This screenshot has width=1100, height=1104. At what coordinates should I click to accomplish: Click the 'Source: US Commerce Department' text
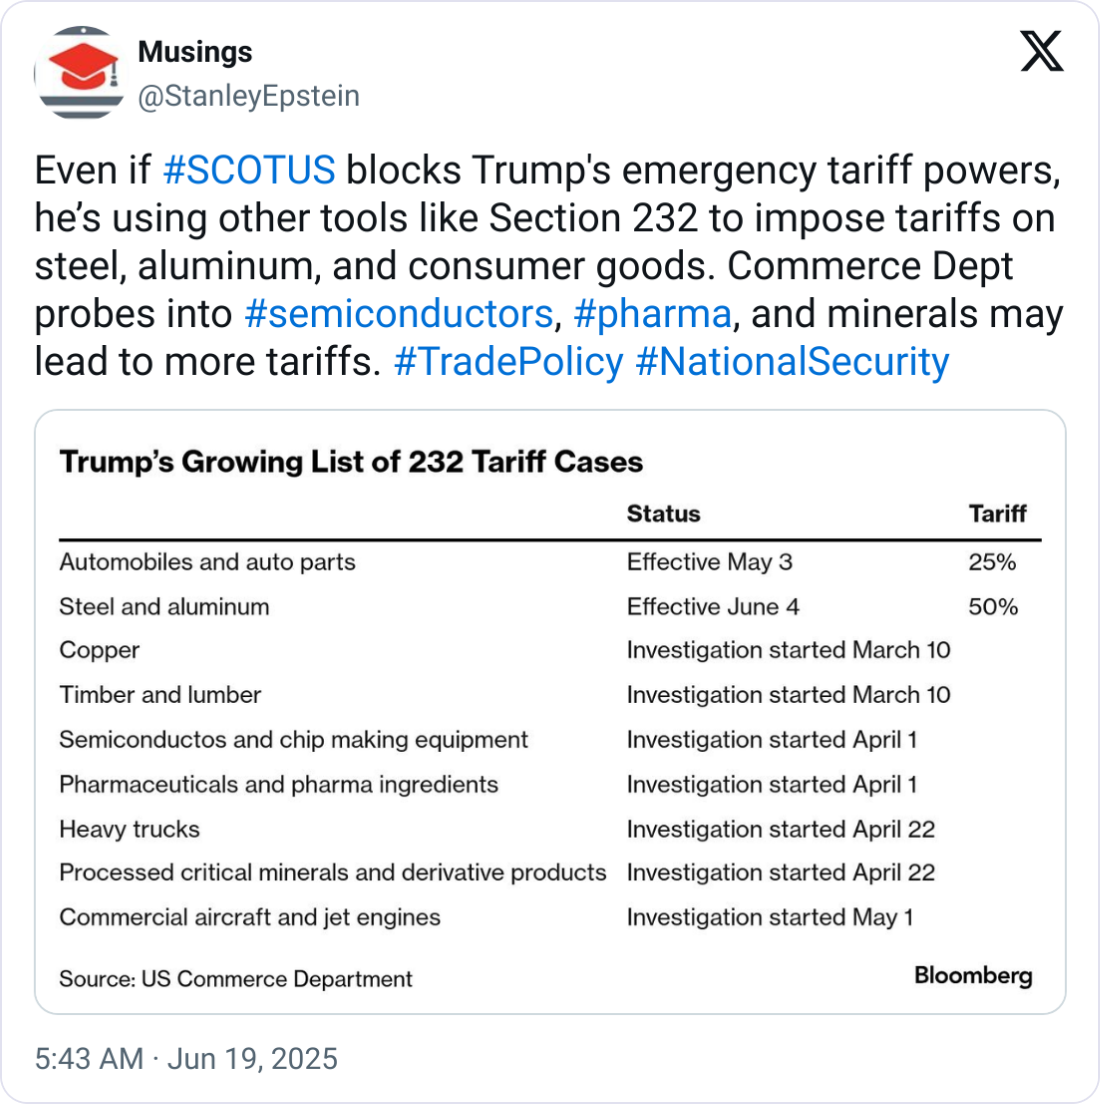(235, 979)
